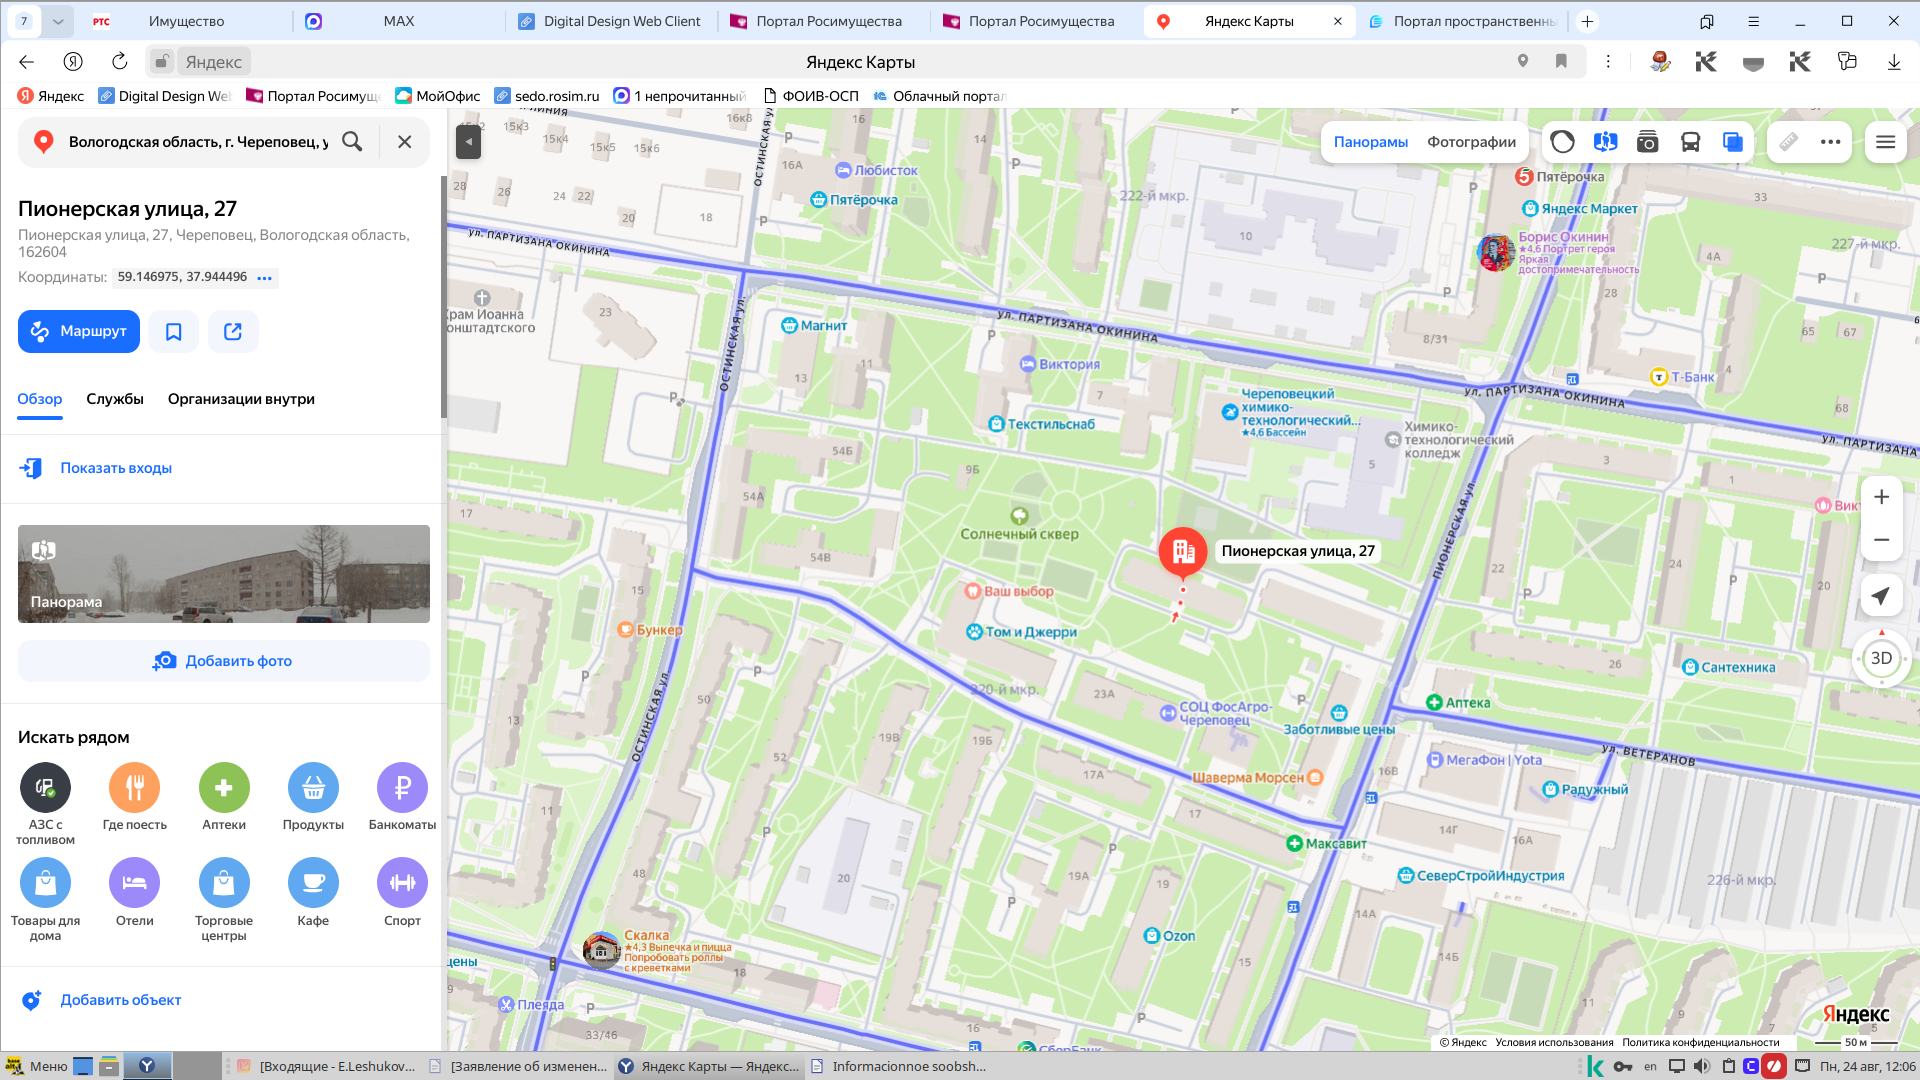Open more map tools dots

point(1831,142)
